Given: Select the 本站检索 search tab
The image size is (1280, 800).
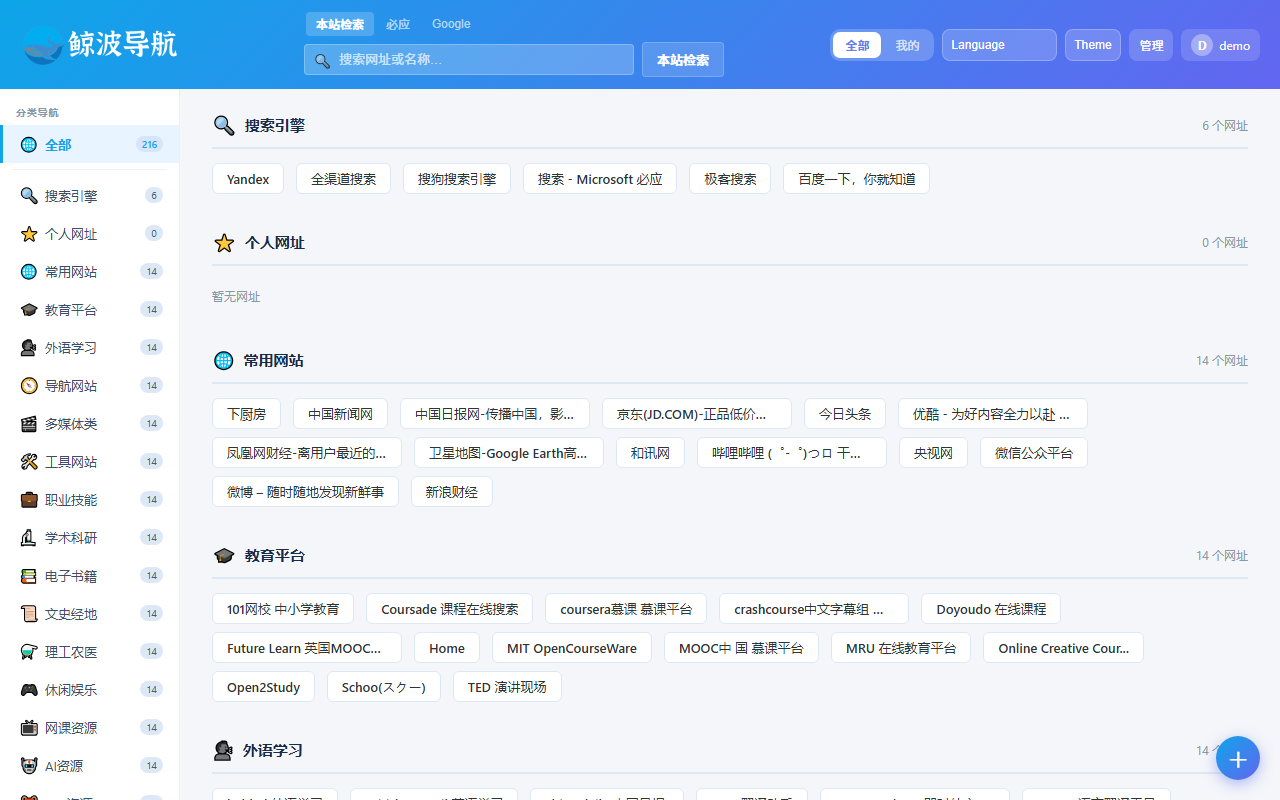Looking at the screenshot, I should [x=340, y=24].
